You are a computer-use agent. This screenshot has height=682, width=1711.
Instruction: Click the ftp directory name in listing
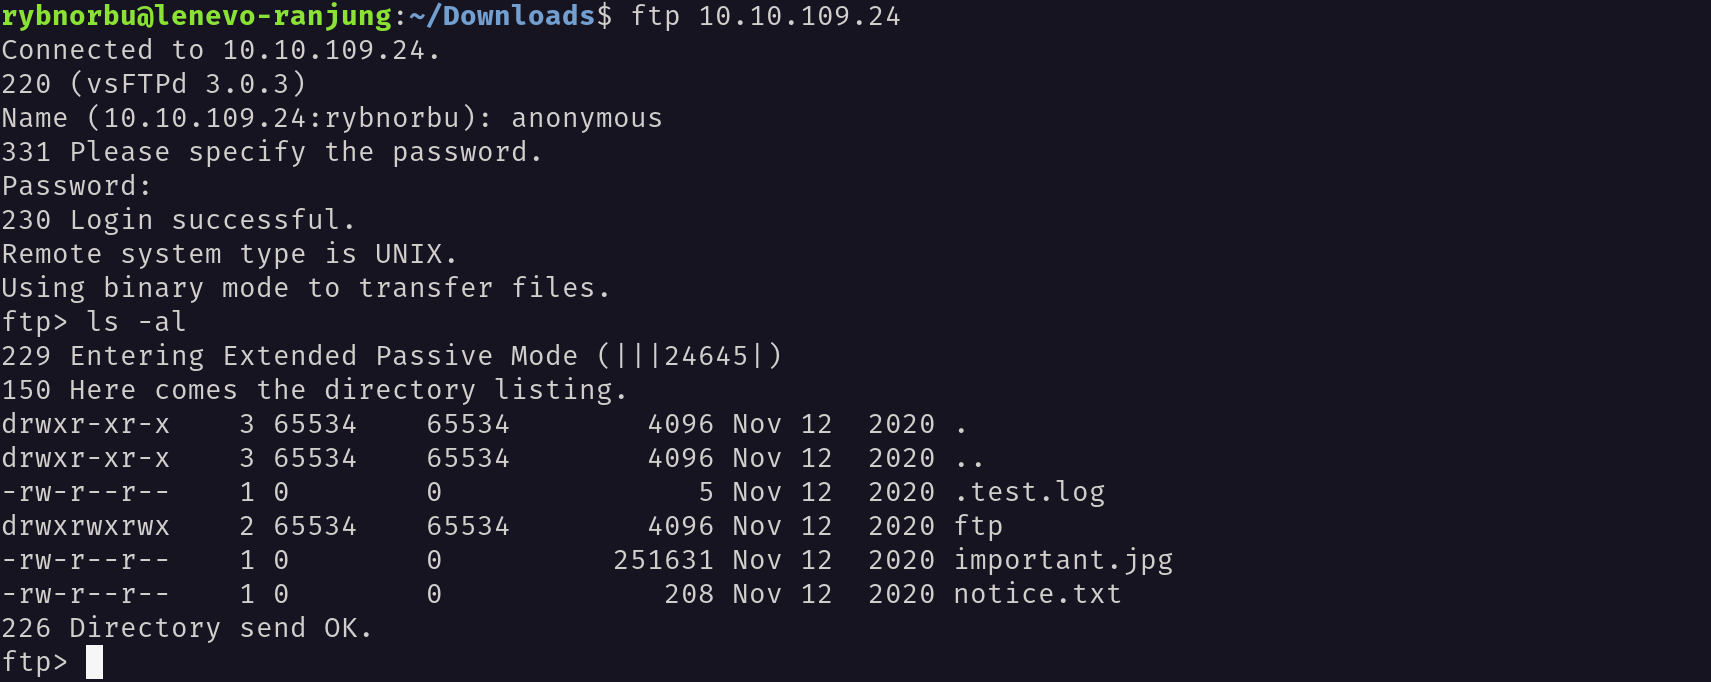978,527
